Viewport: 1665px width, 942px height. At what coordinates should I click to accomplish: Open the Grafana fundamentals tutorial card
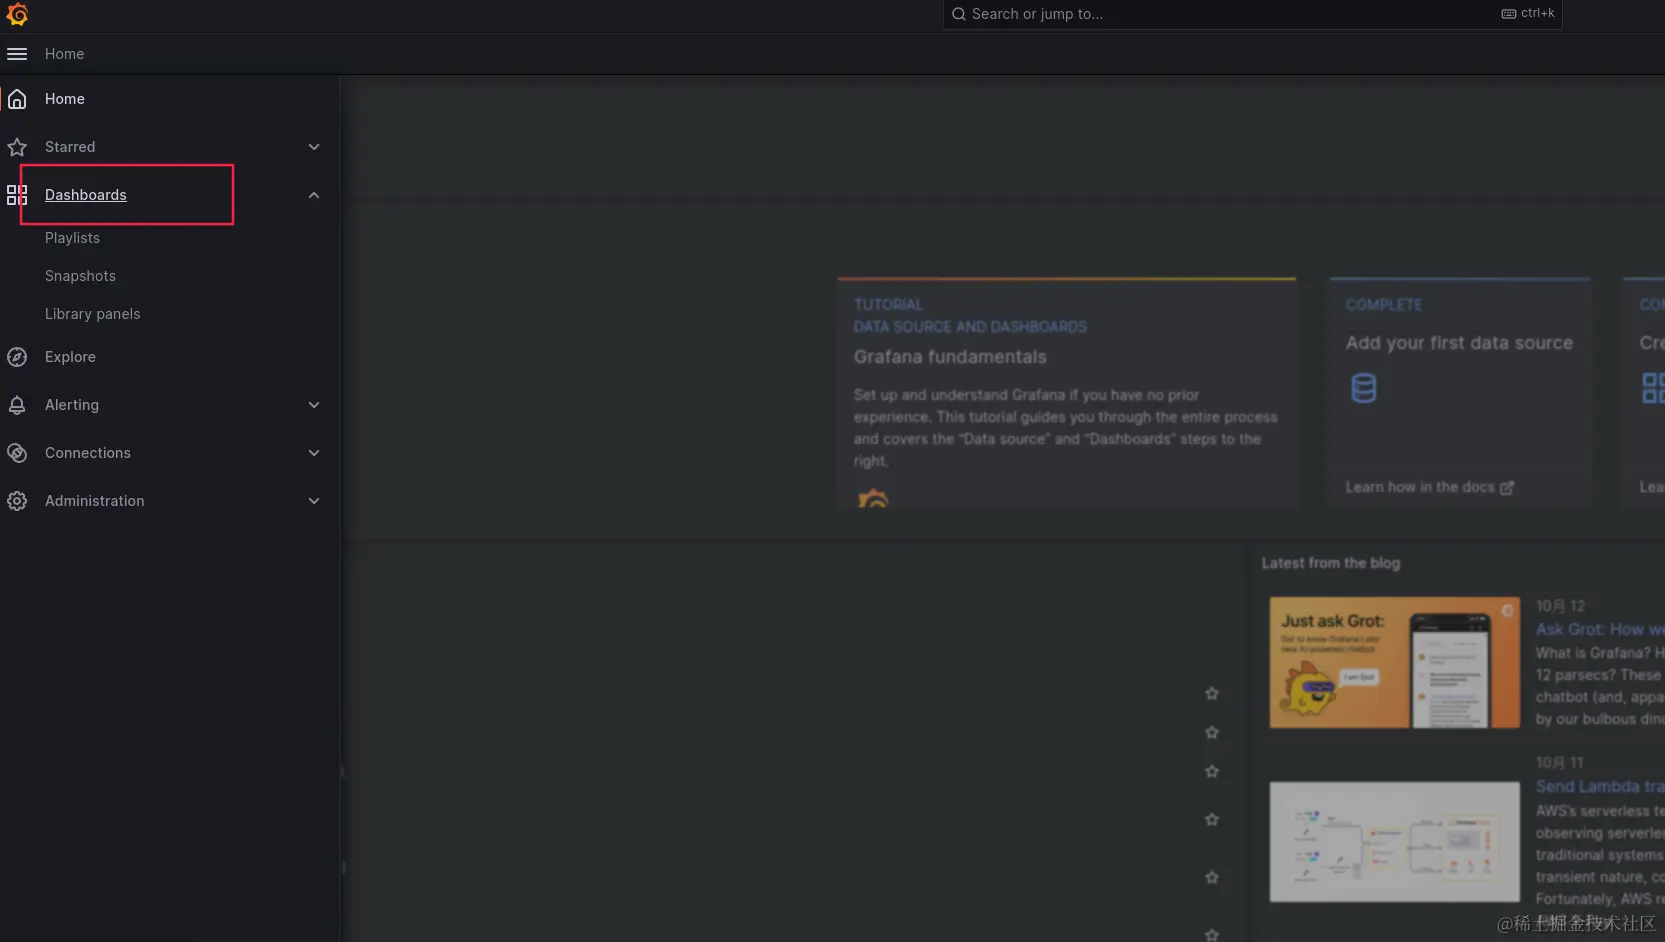point(1067,392)
